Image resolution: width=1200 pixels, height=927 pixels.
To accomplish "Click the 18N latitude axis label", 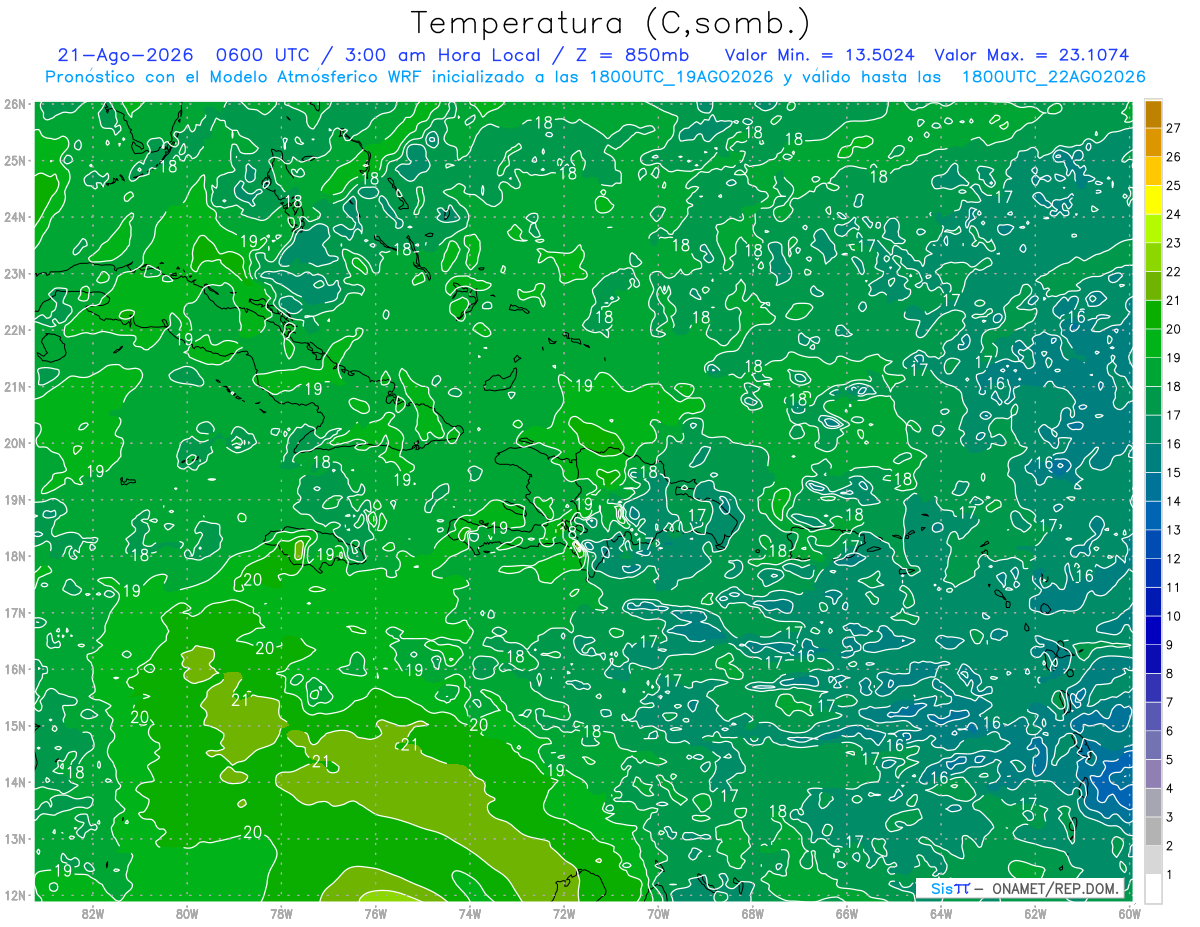I will pos(15,556).
